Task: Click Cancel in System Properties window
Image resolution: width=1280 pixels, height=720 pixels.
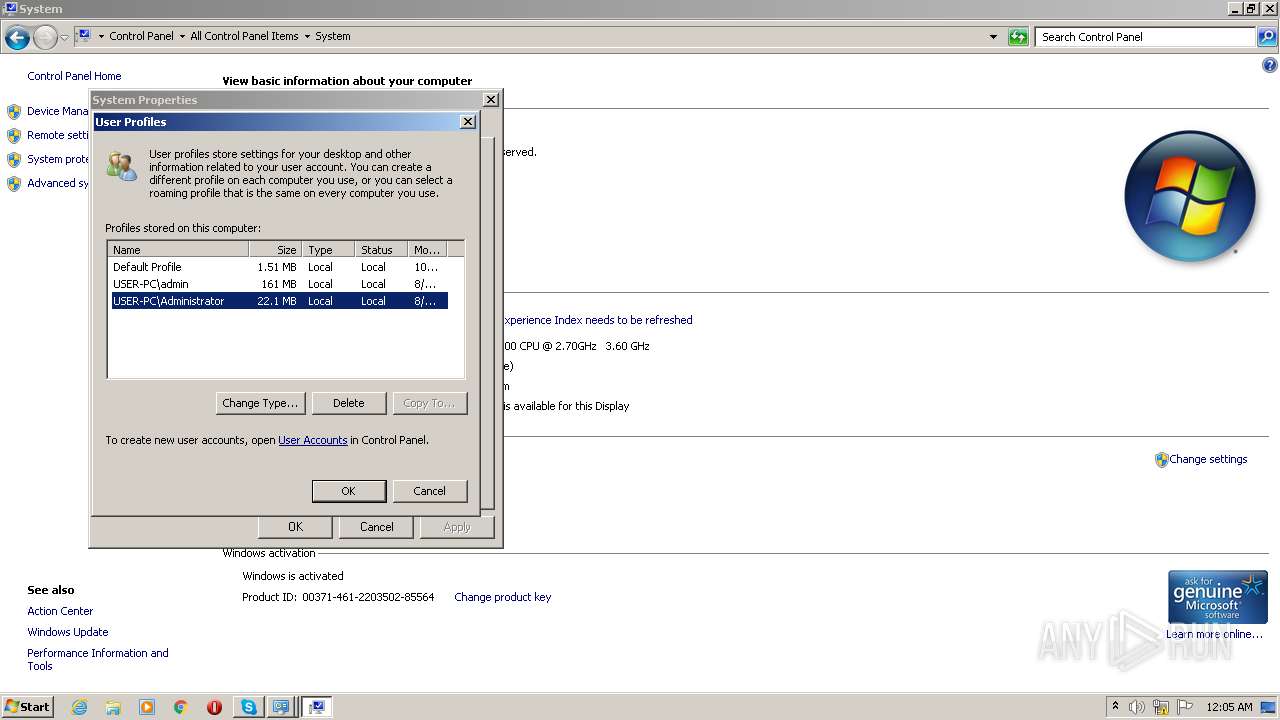Action: coord(376,527)
